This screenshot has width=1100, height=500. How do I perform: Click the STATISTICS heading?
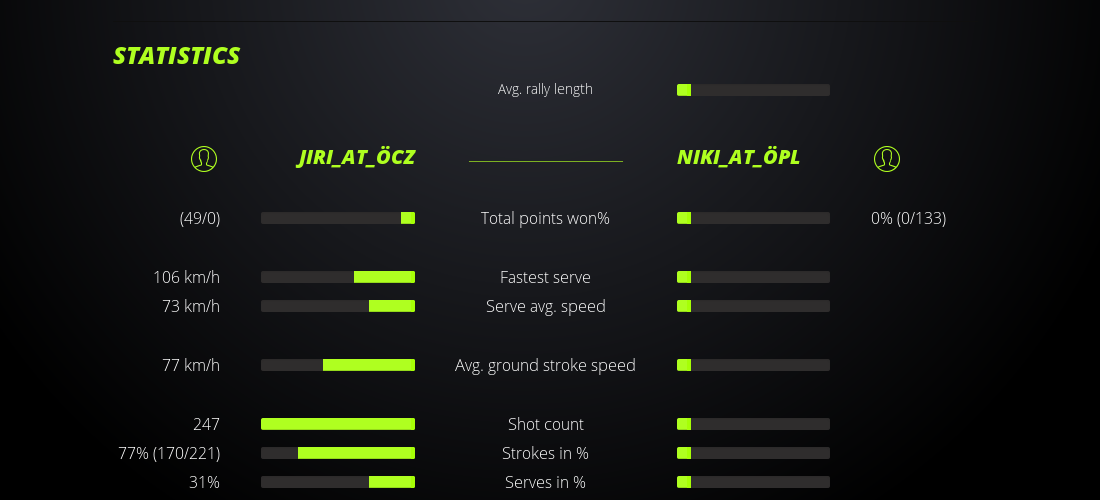click(x=177, y=56)
